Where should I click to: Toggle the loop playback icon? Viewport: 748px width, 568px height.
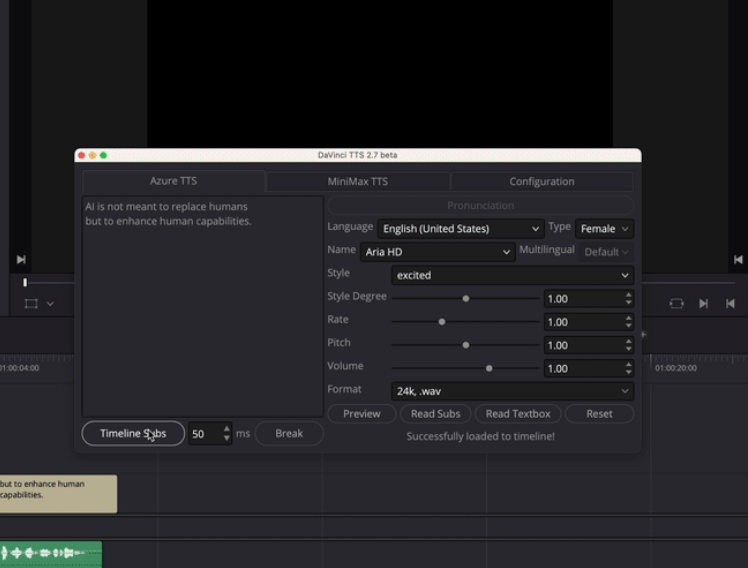[x=676, y=304]
